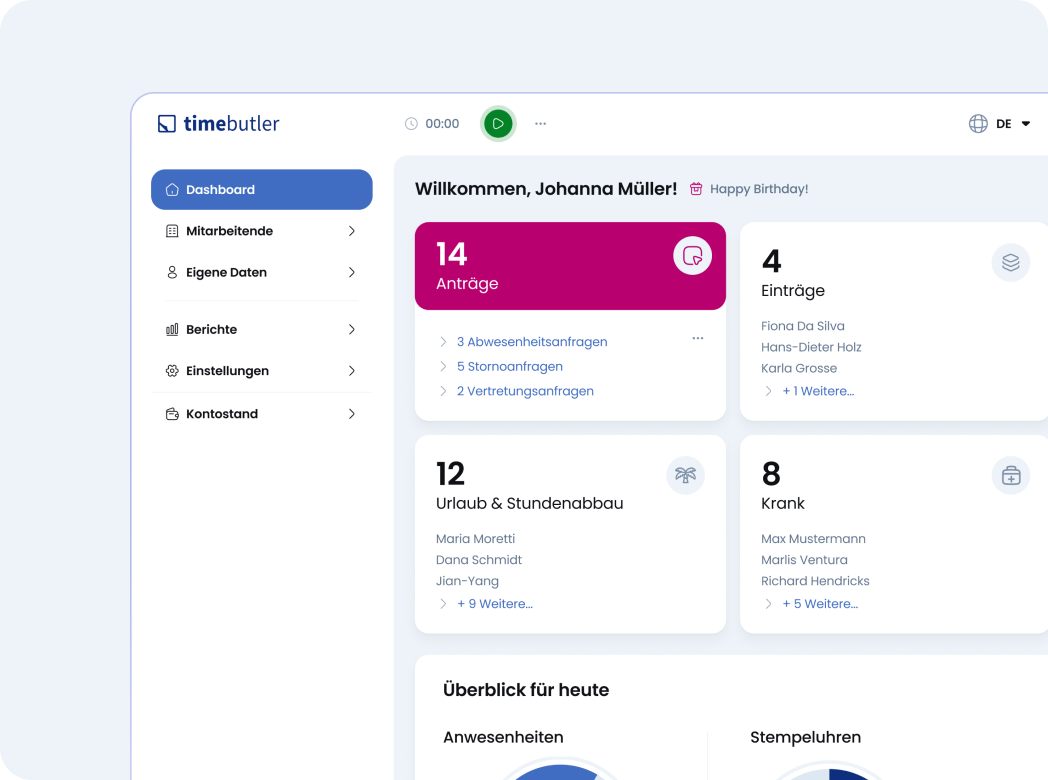This screenshot has height=780, width=1048.
Task: Show + 9 Weitere vacation entries
Action: [495, 604]
